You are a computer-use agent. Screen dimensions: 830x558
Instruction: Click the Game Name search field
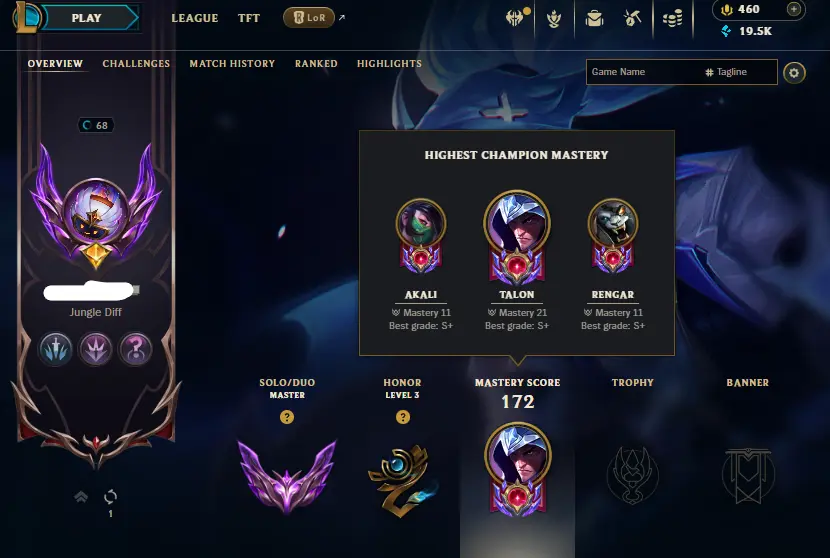(643, 72)
